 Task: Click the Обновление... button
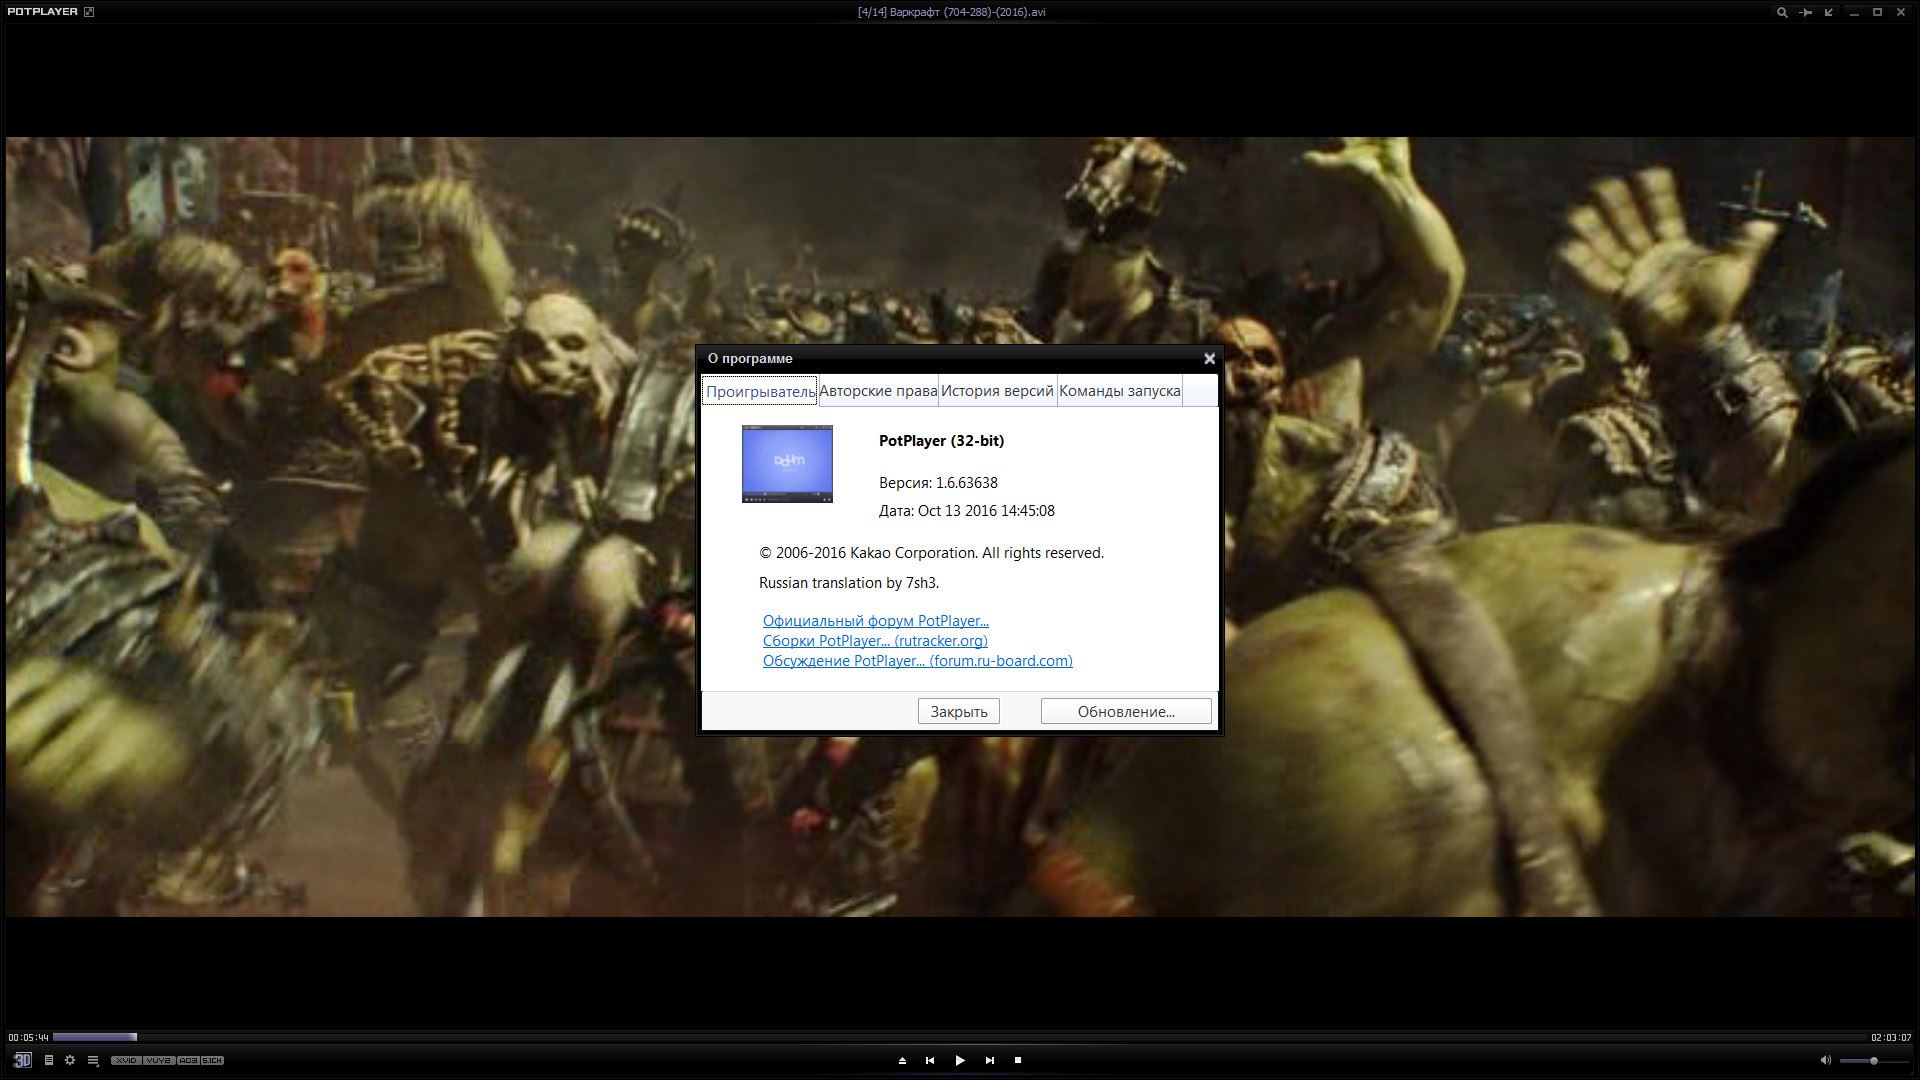click(x=1125, y=711)
